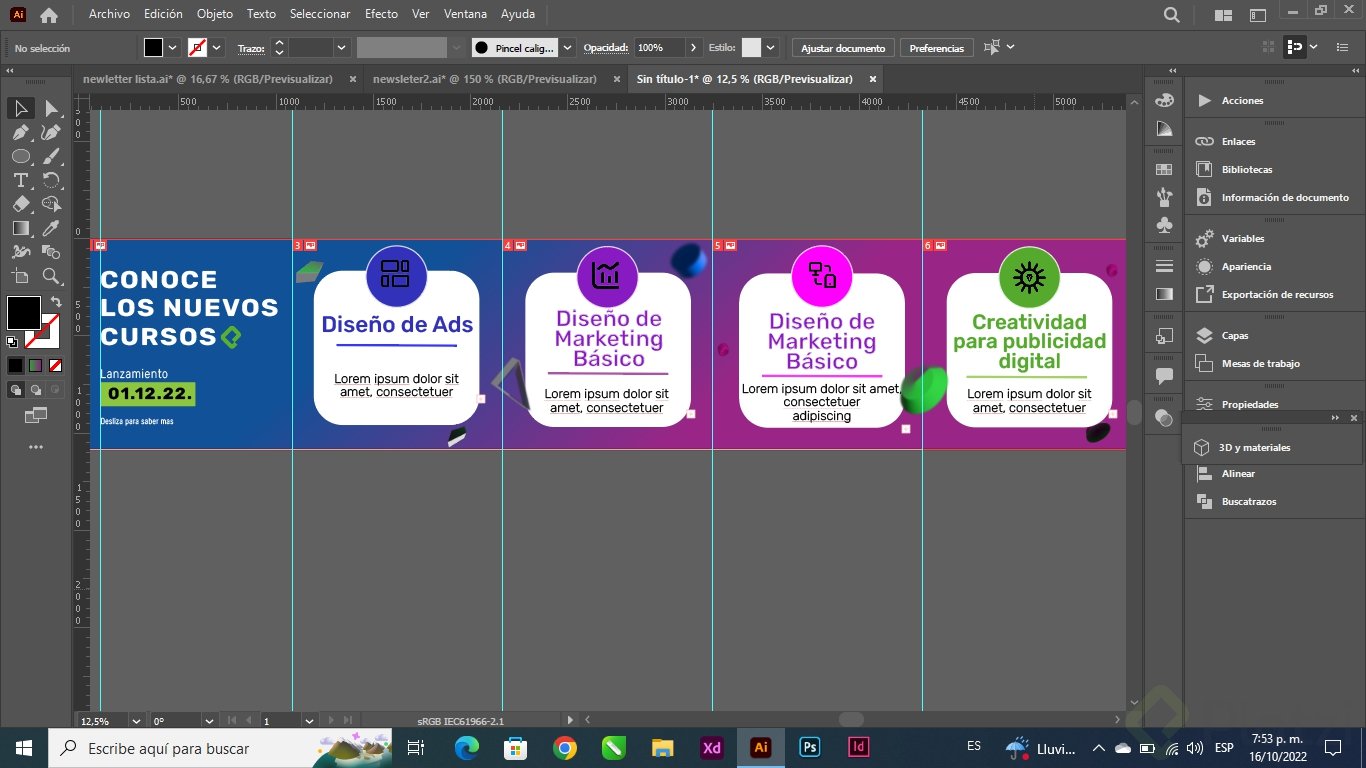The image size is (1366, 768).
Task: Choose the Eyedropper tool
Action: click(x=51, y=228)
